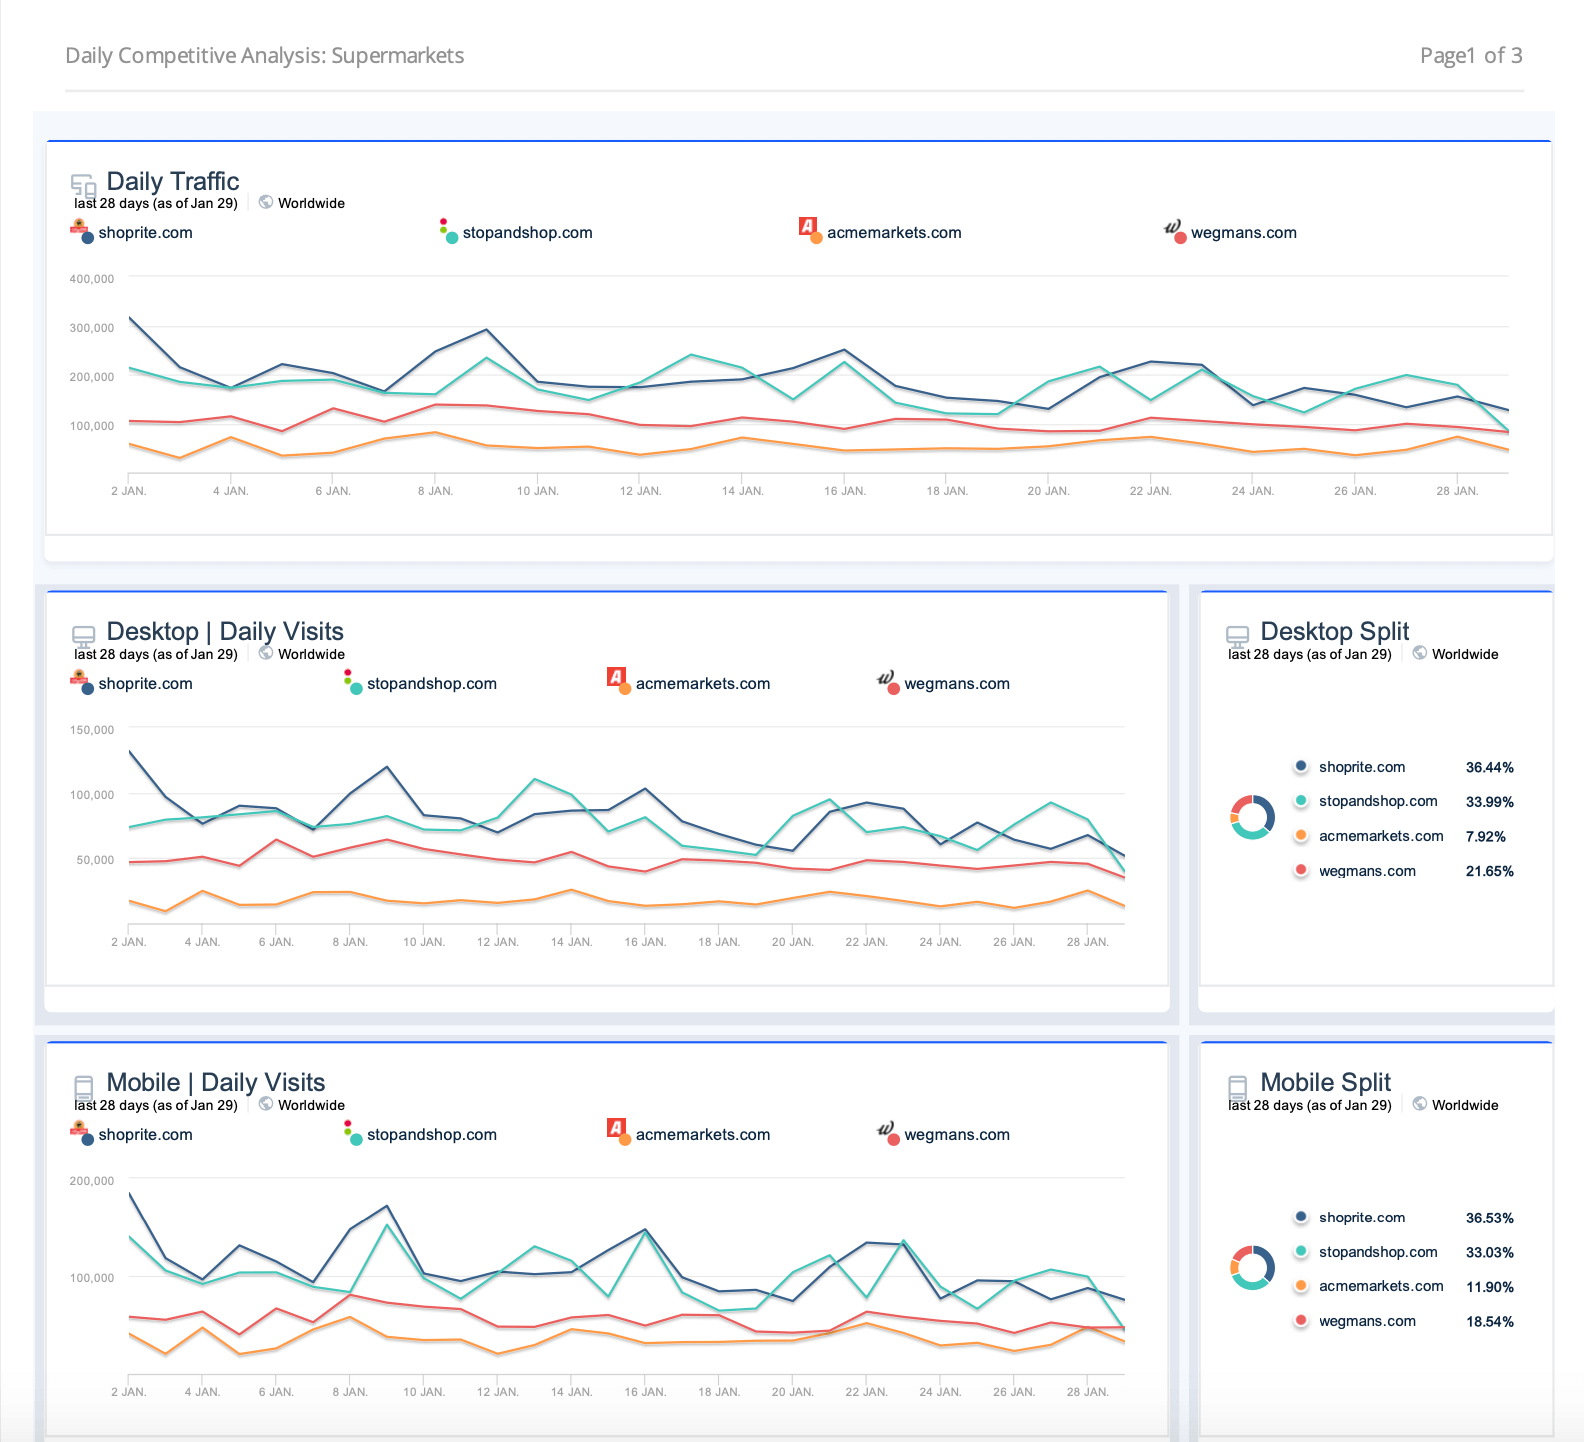The width and height of the screenshot is (1584, 1442).
Task: Click the Daily Traffic multi-device icon
Action: click(84, 185)
